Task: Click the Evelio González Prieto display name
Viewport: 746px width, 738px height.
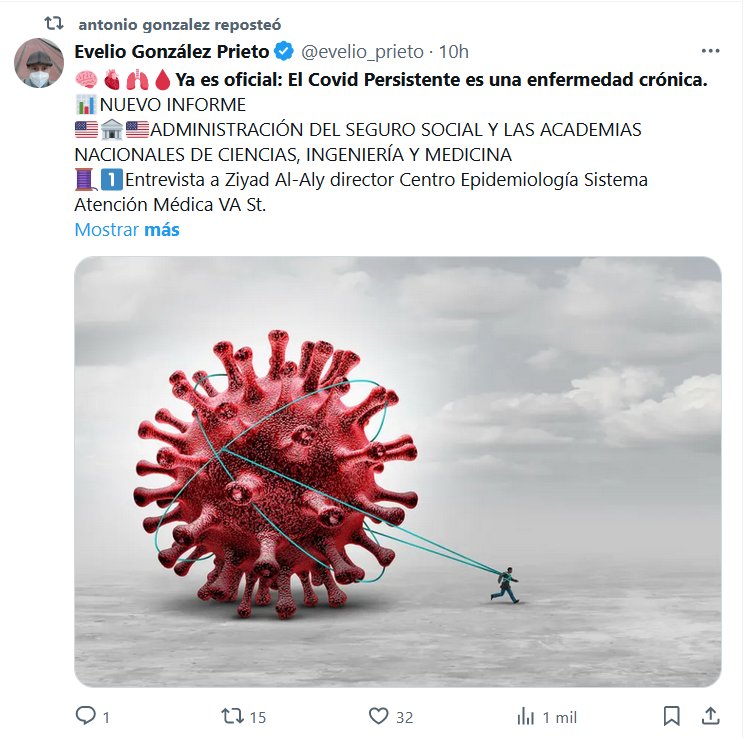Action: [172, 51]
